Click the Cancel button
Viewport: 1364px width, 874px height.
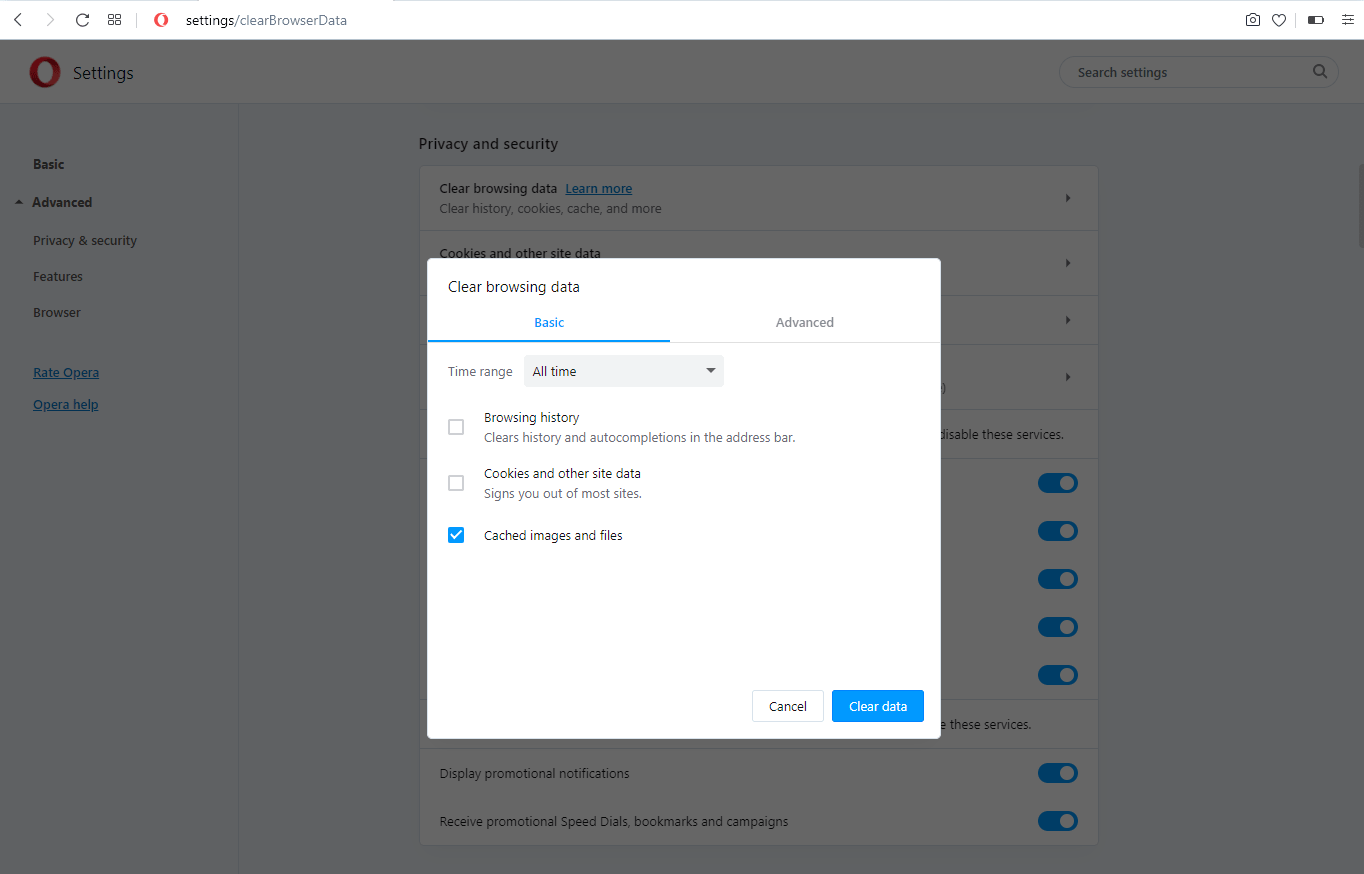pyautogui.click(x=787, y=706)
